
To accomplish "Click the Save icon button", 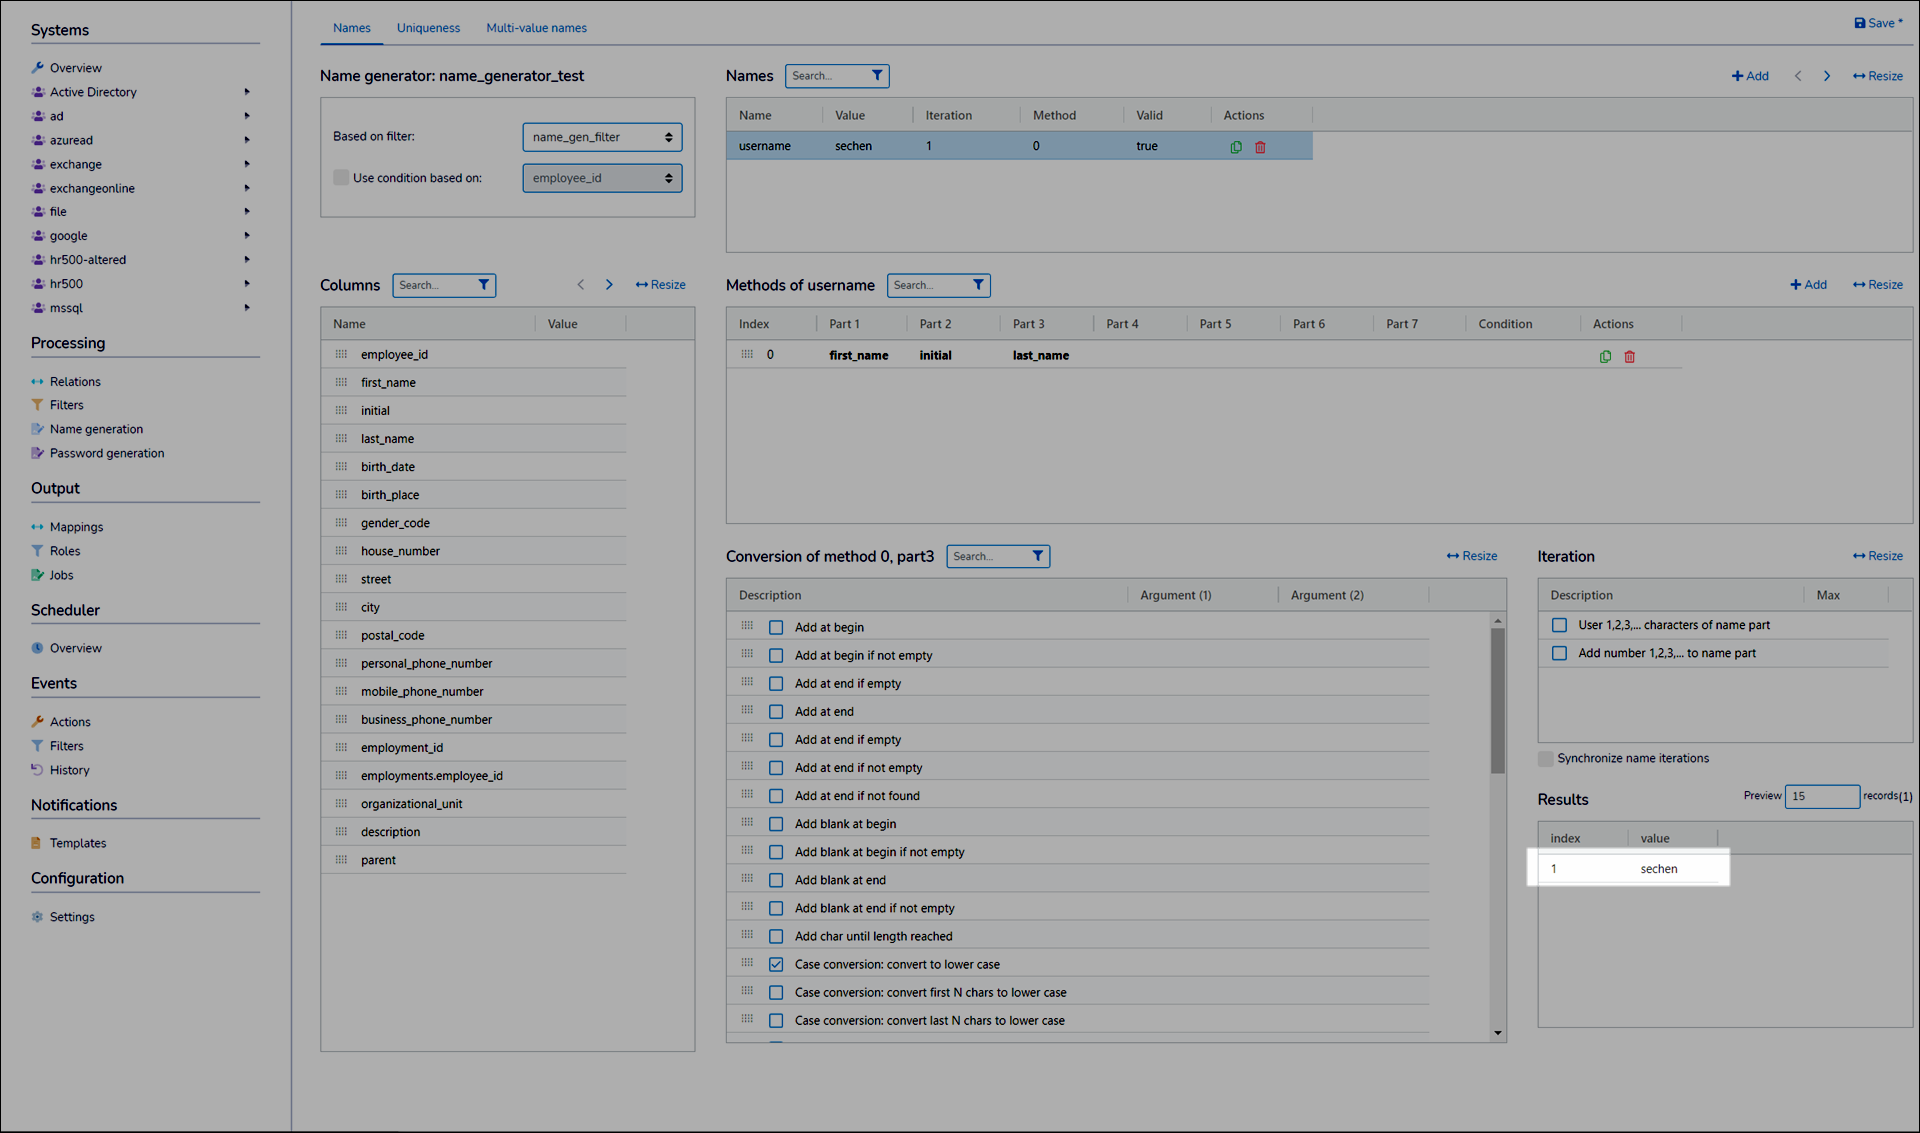I will 1878,23.
